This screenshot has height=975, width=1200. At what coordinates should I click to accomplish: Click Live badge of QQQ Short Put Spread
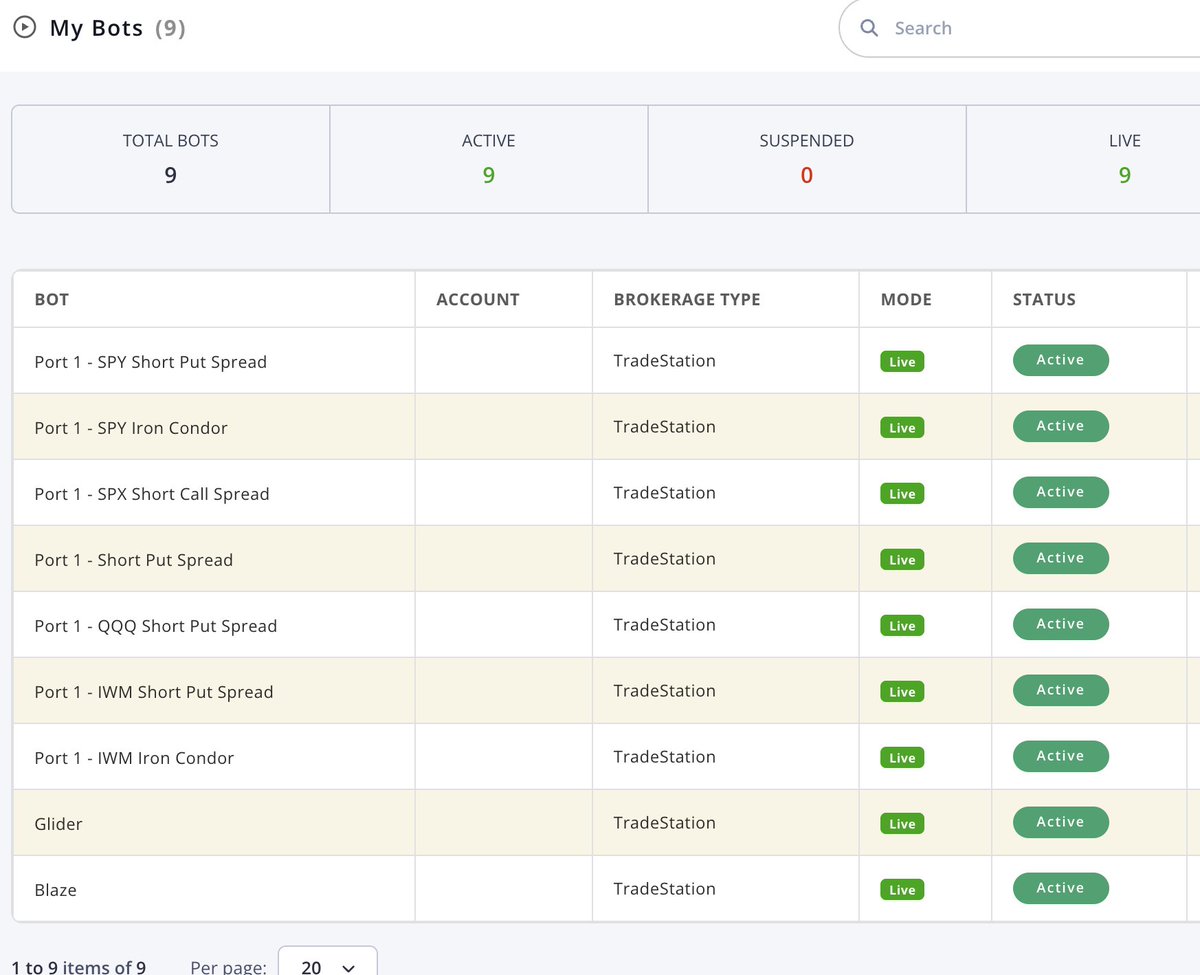(902, 626)
